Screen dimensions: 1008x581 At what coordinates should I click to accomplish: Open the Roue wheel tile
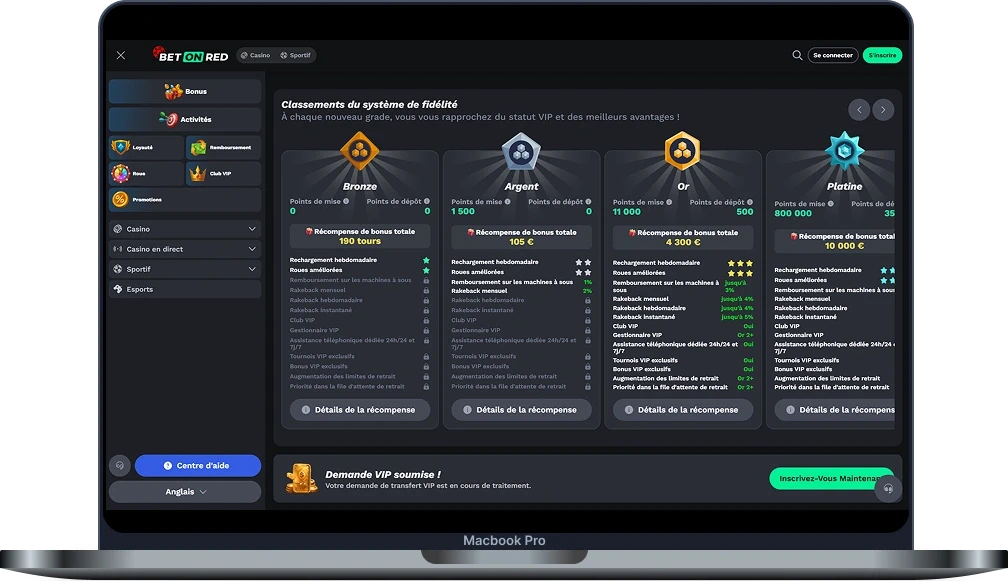146,173
